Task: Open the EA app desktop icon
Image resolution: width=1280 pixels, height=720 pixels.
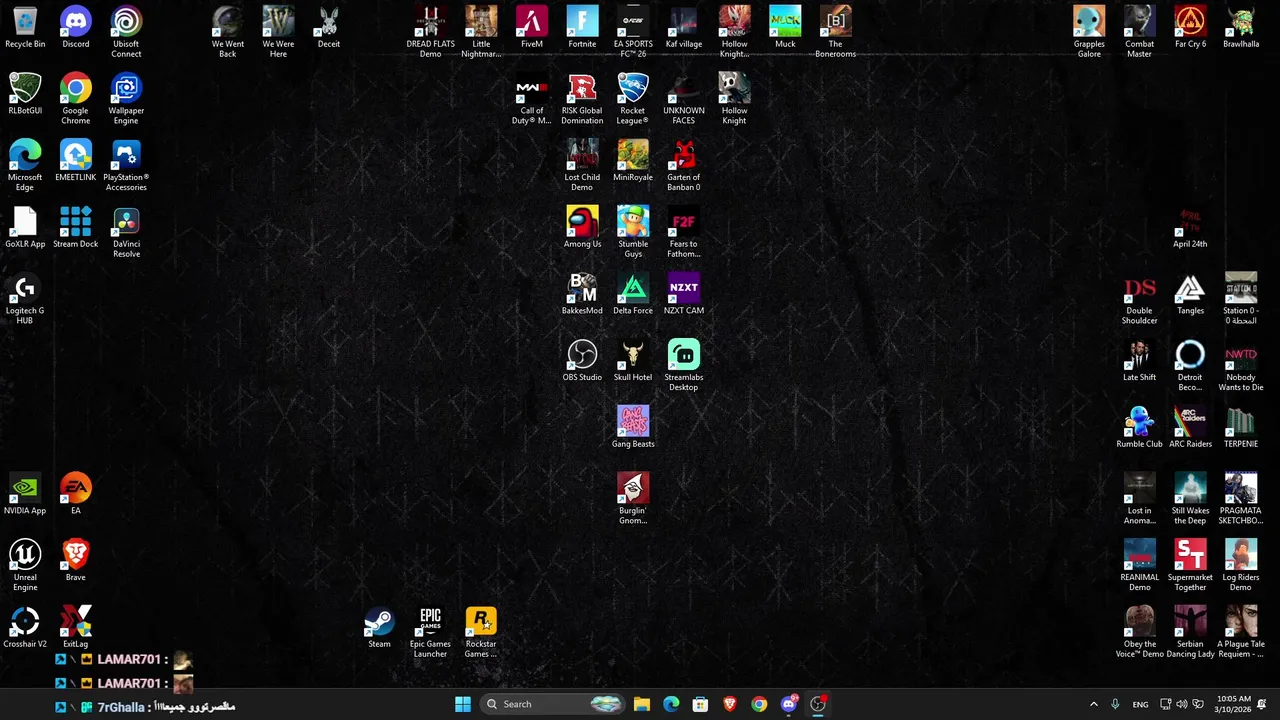Action: click(x=75, y=494)
